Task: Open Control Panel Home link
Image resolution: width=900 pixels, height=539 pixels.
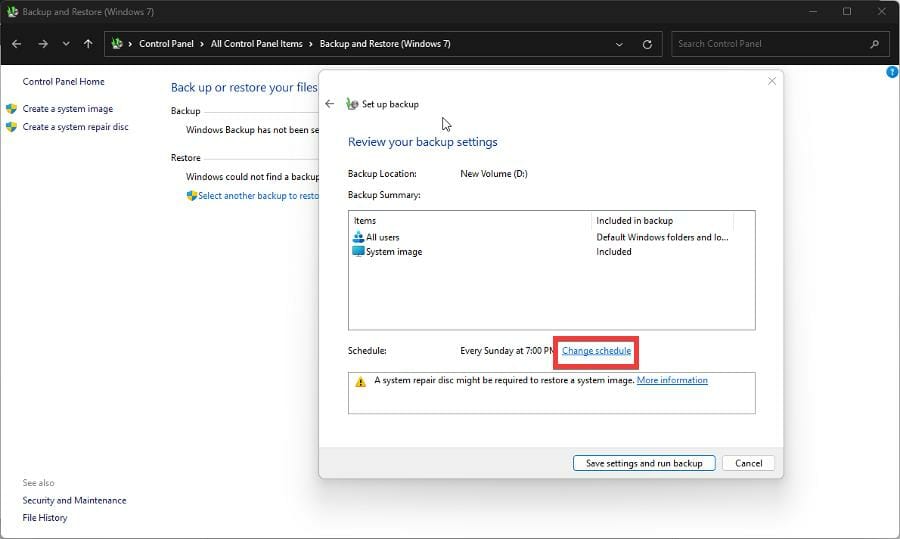Action: (64, 82)
